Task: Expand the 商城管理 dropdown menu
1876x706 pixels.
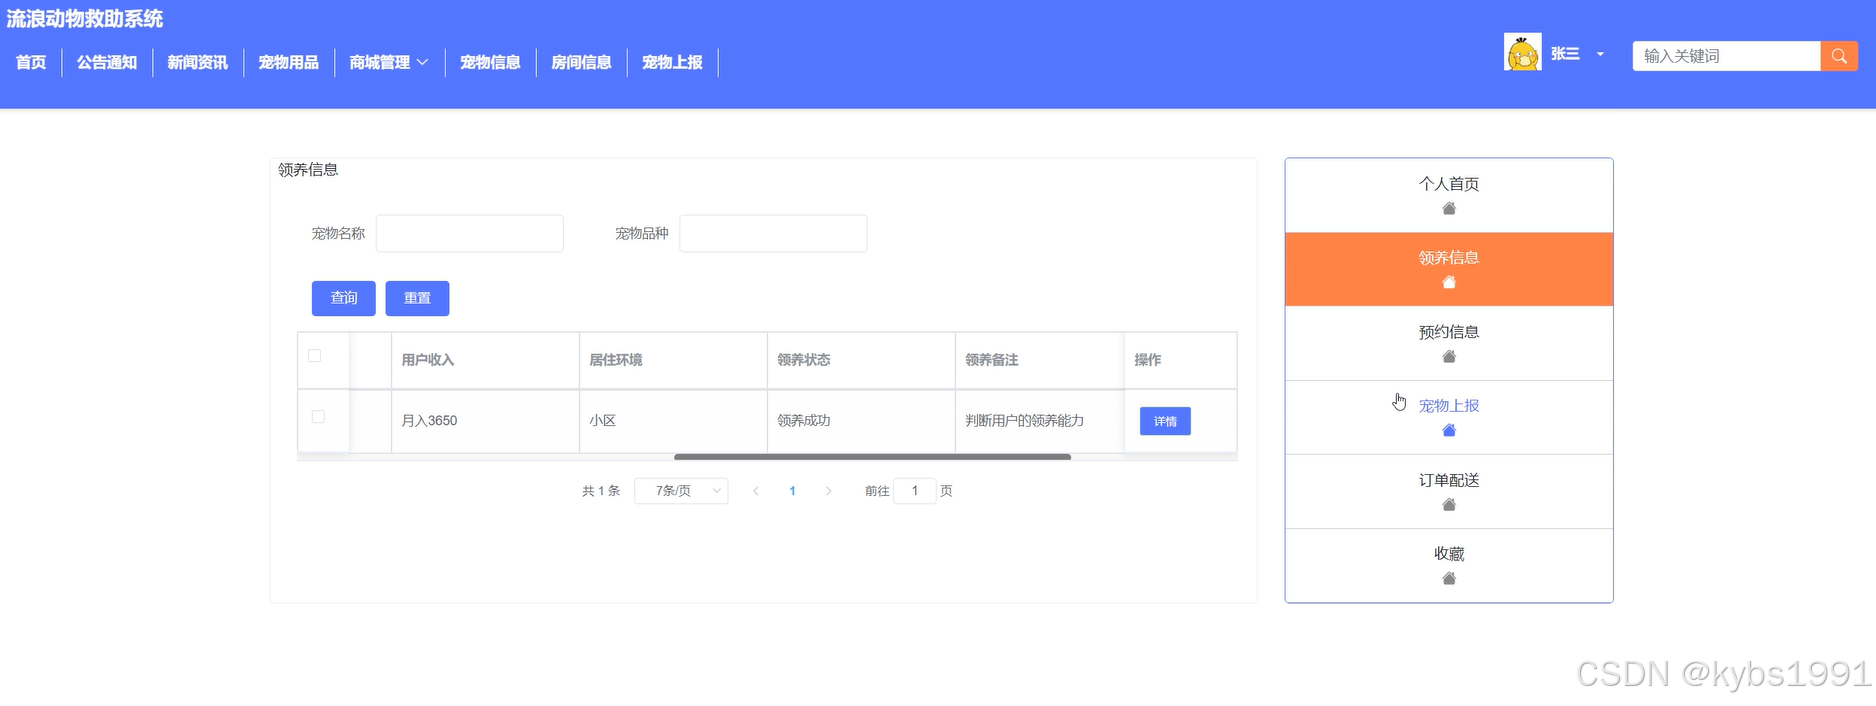Action: point(389,62)
